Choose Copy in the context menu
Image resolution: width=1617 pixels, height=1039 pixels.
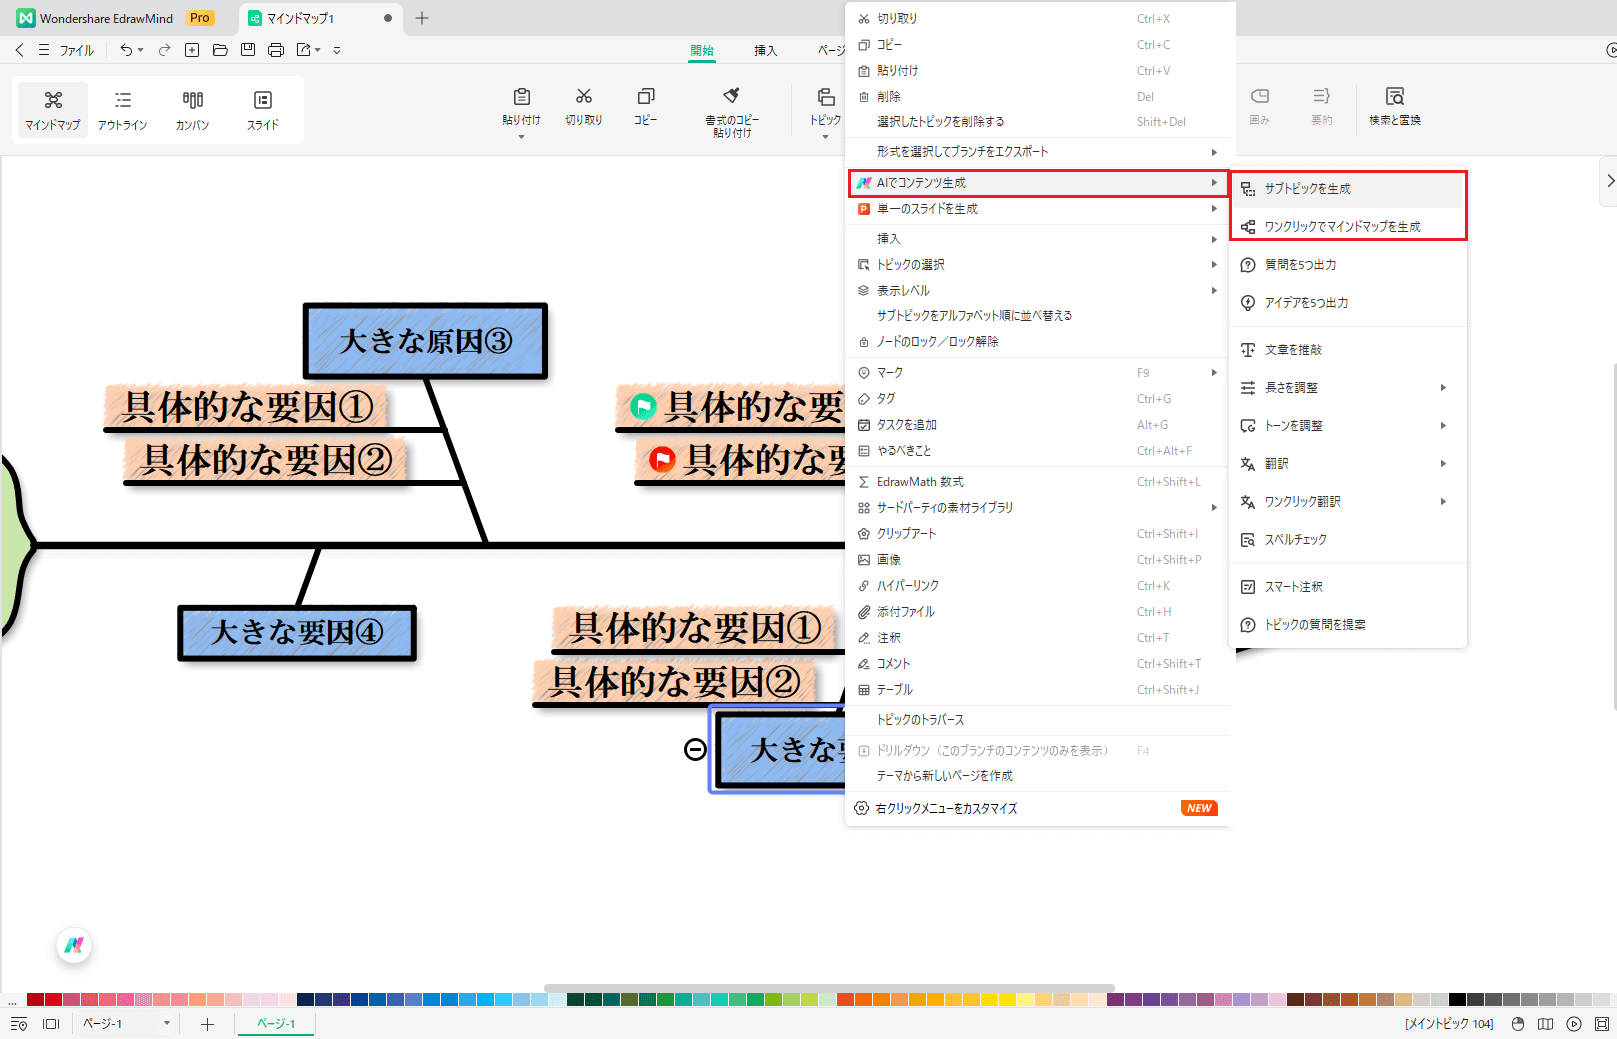click(x=1037, y=44)
